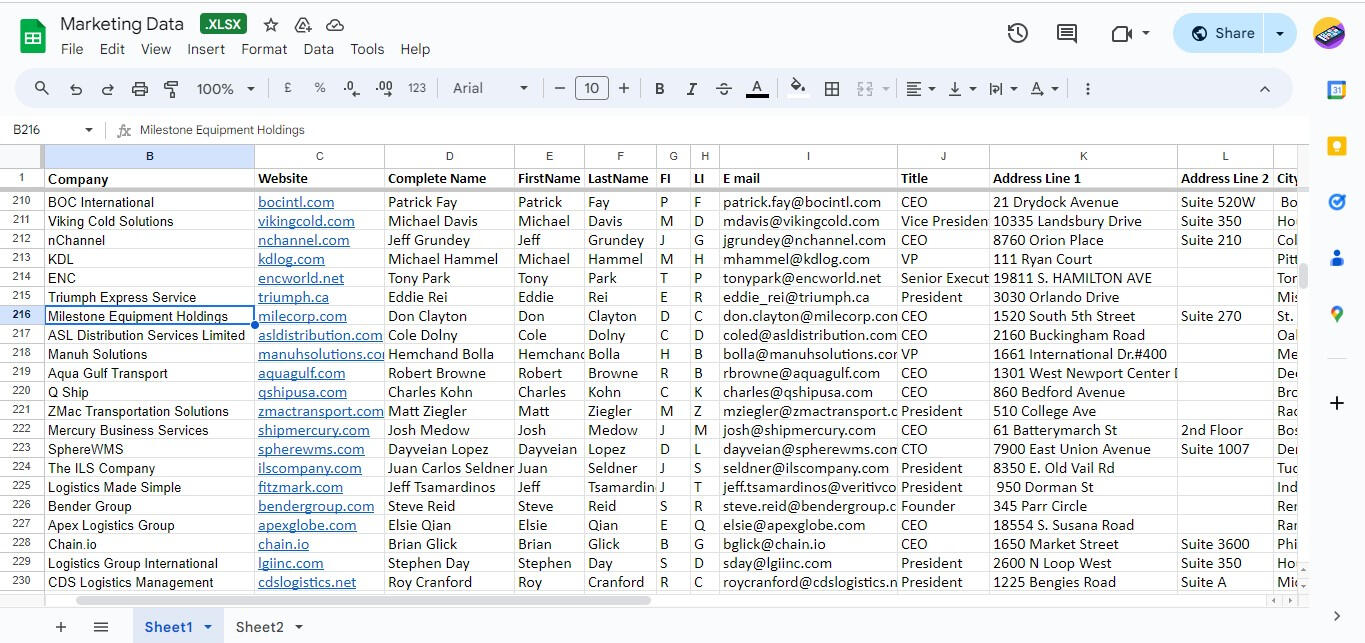Image resolution: width=1365 pixels, height=643 pixels.
Task: Hide the menus with collapse chevron
Action: point(1264,88)
